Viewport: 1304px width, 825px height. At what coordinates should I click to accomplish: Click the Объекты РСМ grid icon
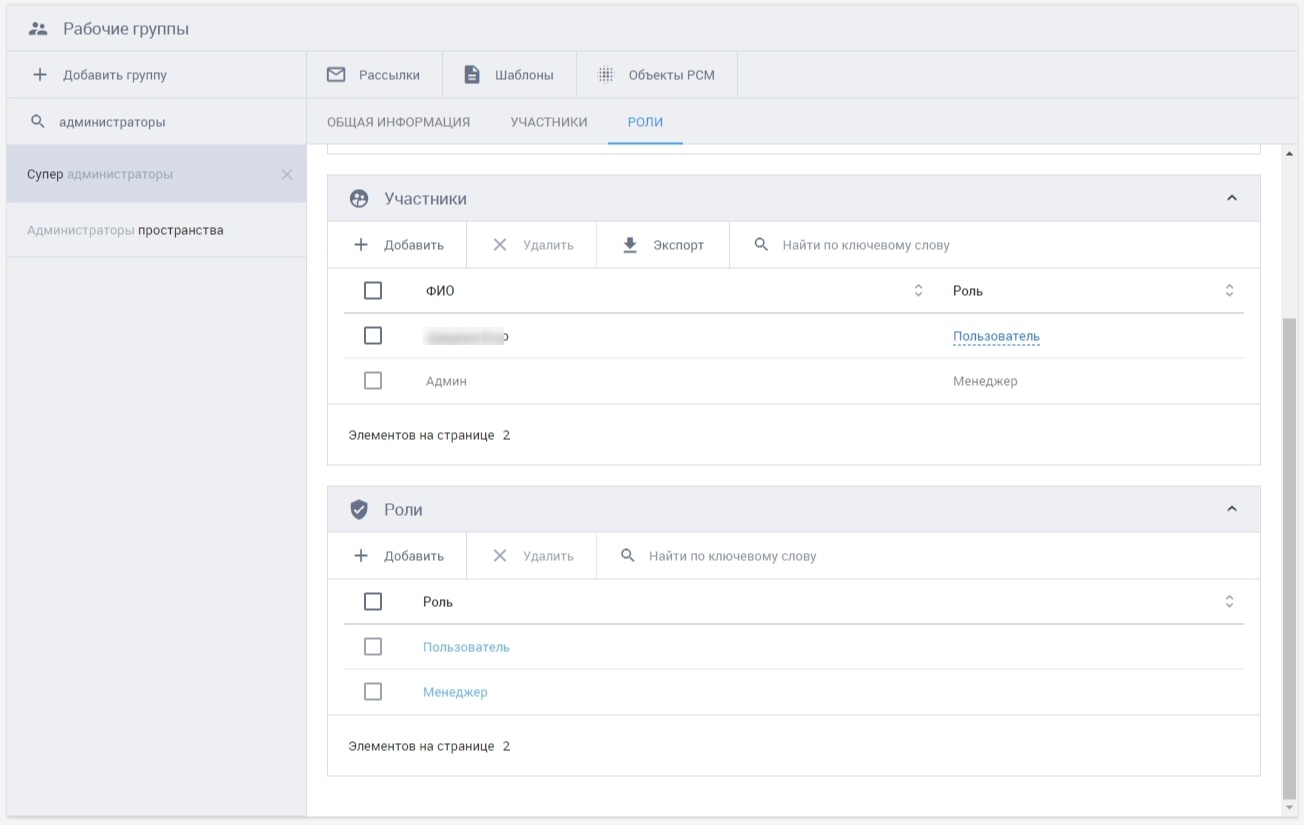(x=605, y=75)
